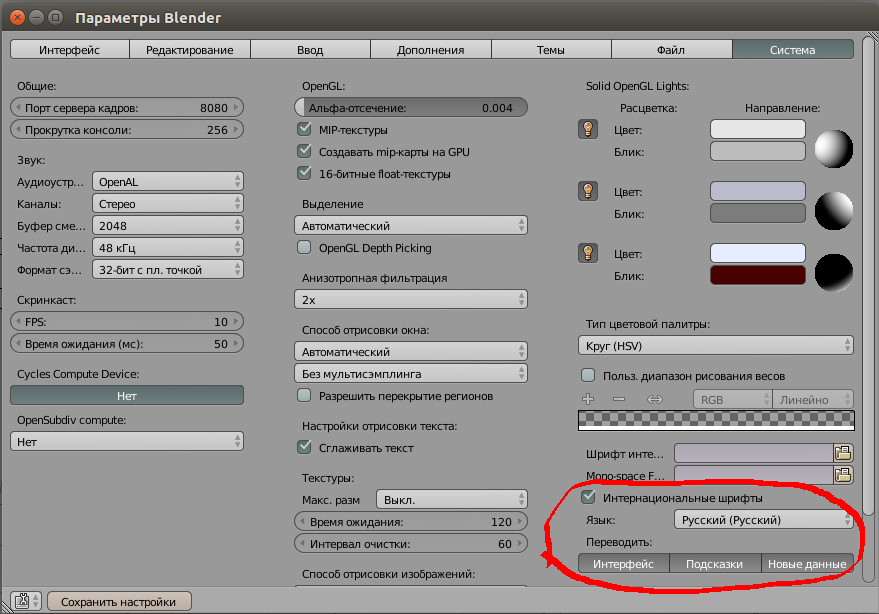Screen dimensions: 879x614
Task: Click first light Блик color swatch
Action: pos(757,151)
